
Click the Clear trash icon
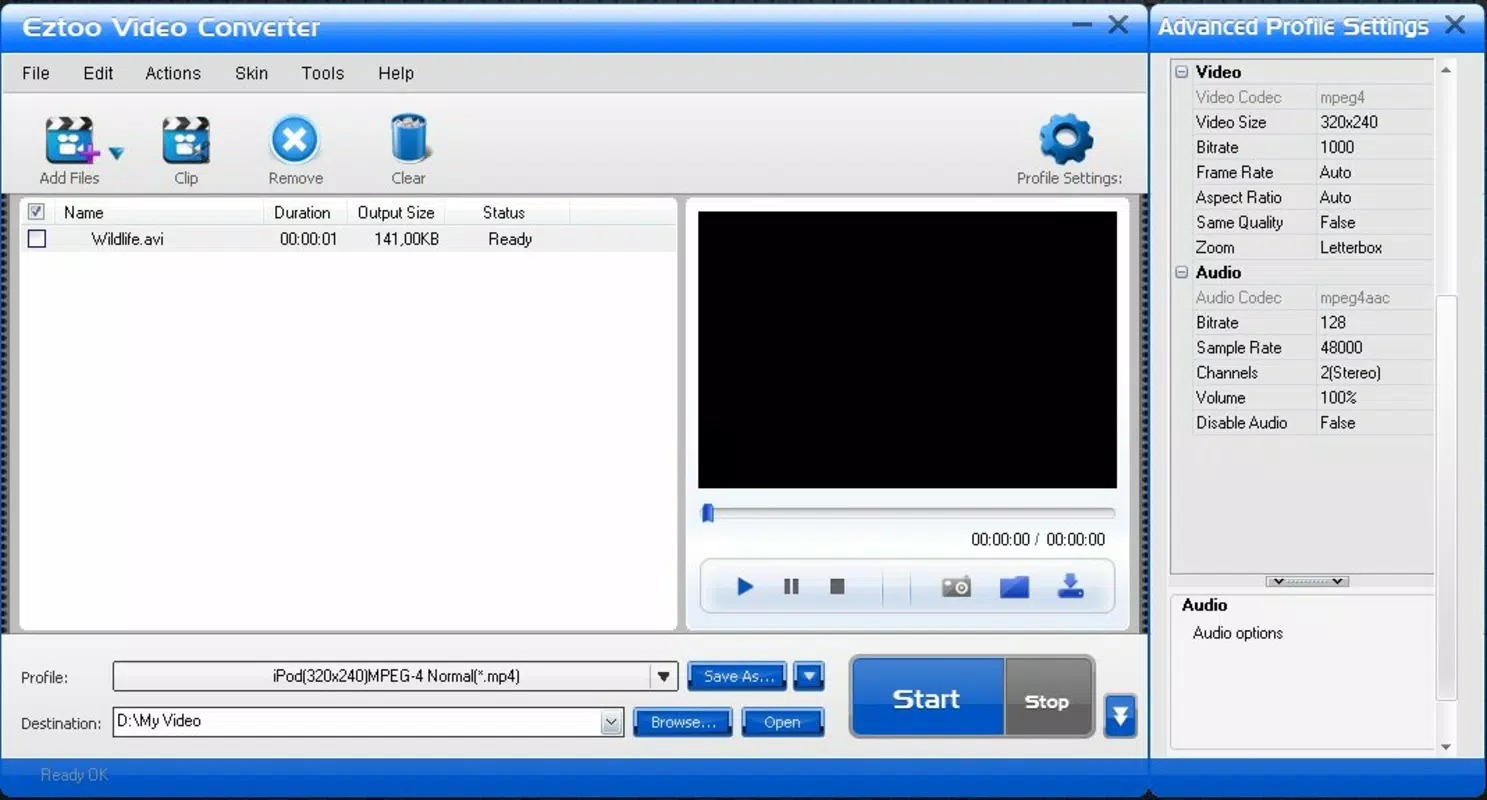[x=408, y=138]
